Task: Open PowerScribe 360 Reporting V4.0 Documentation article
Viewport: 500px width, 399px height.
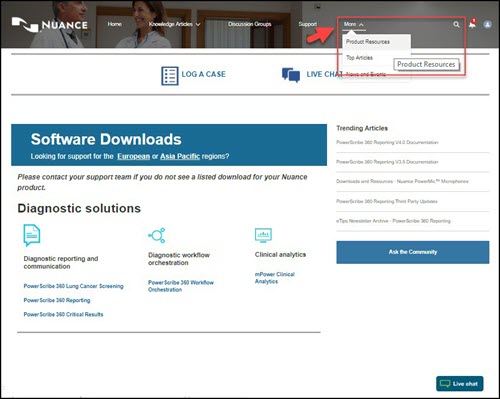Action: (387, 142)
